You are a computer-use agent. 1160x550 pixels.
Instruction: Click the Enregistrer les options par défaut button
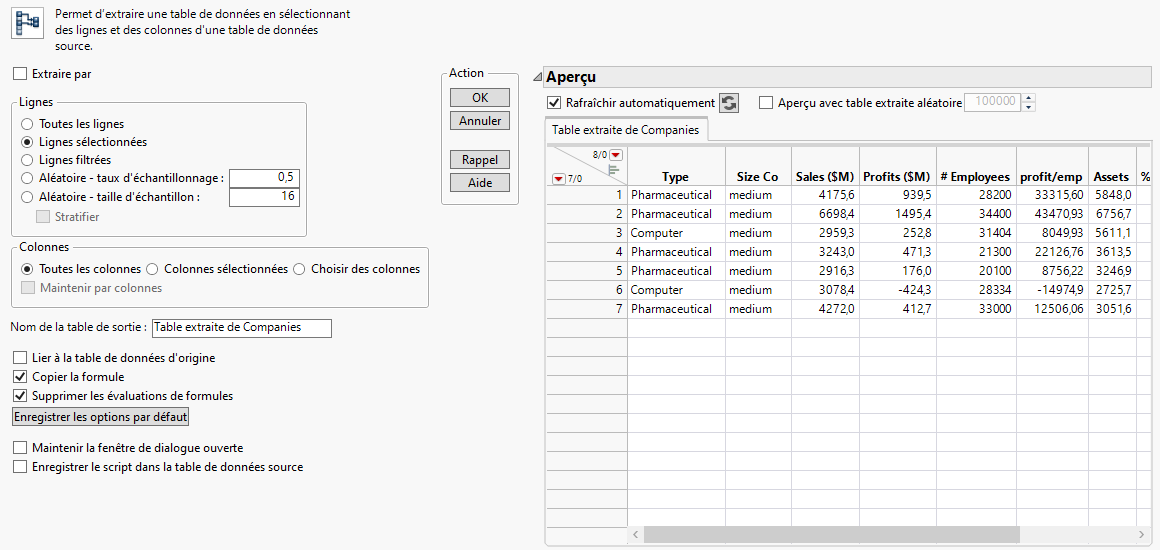100,417
